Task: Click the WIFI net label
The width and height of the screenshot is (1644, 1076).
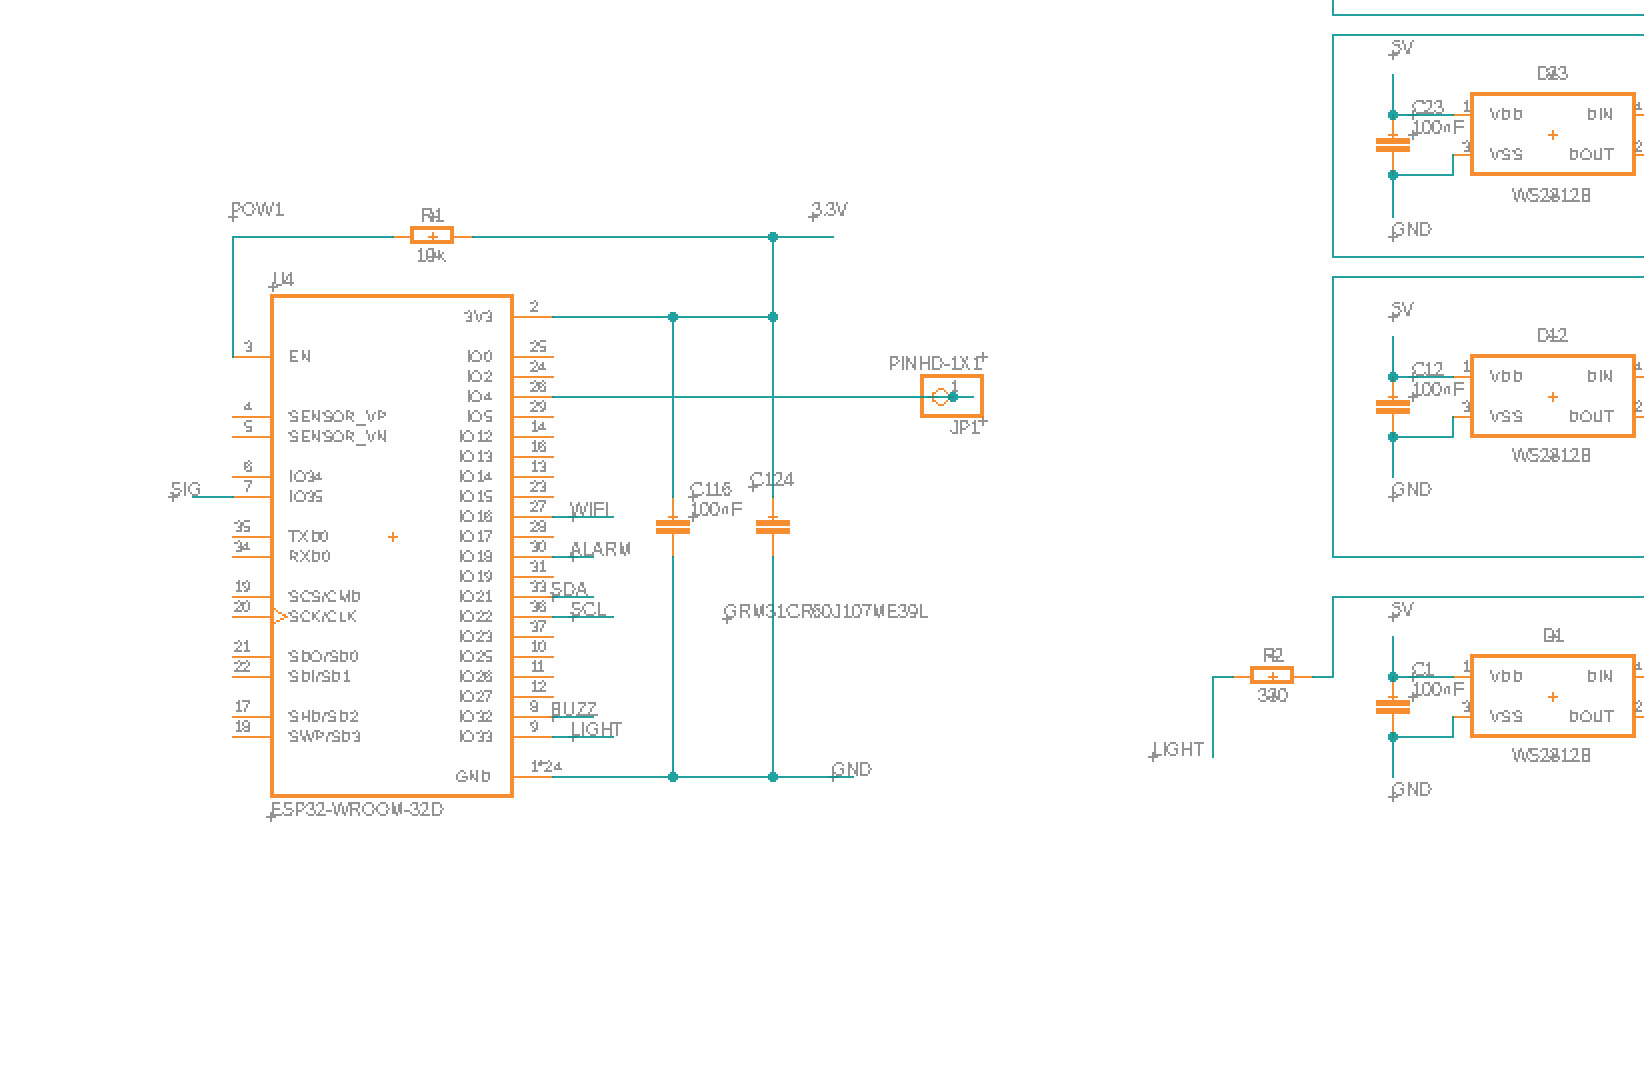Action: (591, 510)
